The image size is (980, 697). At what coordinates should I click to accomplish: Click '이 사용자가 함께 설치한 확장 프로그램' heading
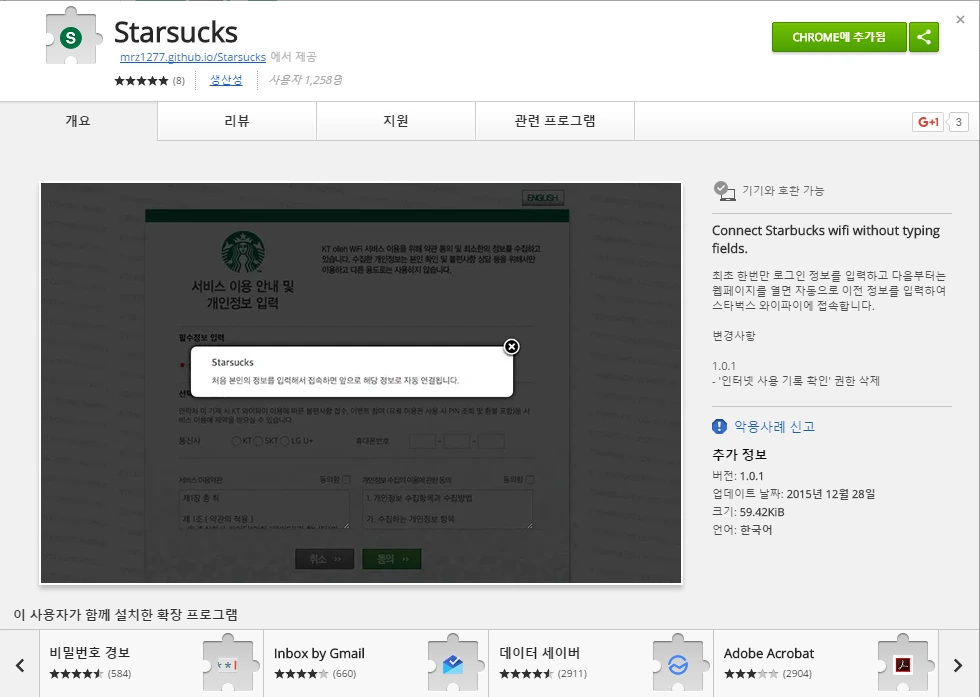tap(126, 614)
